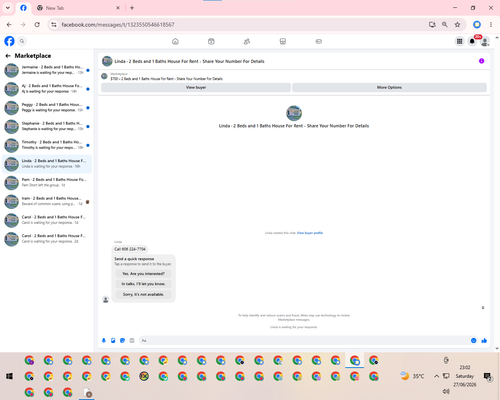Open the Gaming controller icon in the top navigation

click(318, 41)
